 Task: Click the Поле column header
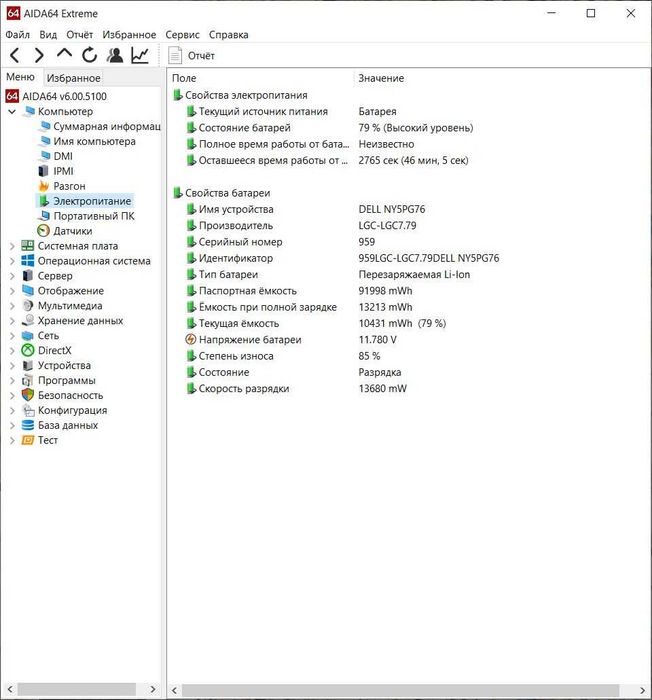click(x=184, y=78)
